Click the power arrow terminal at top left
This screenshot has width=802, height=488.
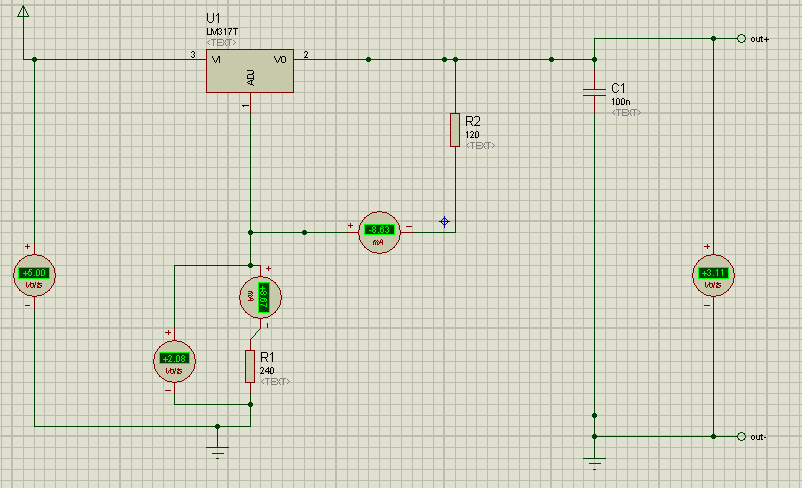(x=23, y=11)
